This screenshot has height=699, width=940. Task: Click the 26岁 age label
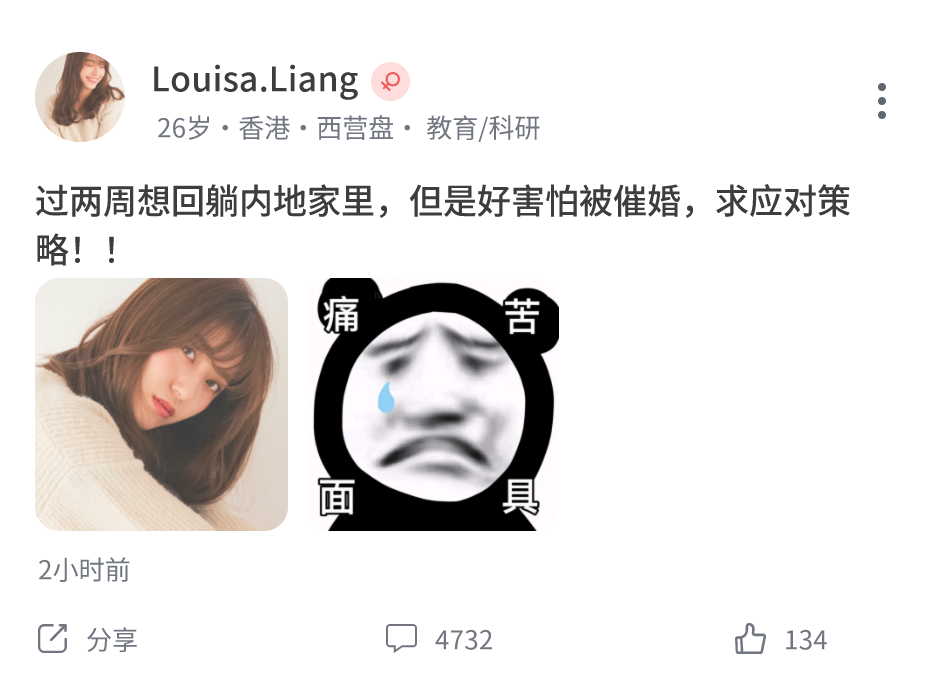coord(184,128)
